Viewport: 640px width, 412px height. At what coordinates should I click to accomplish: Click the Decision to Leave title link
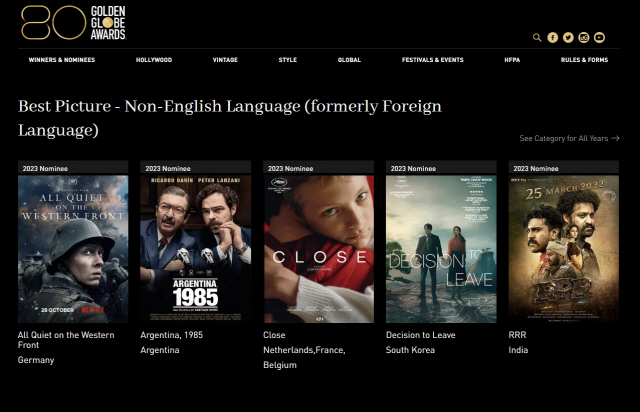[x=420, y=335]
